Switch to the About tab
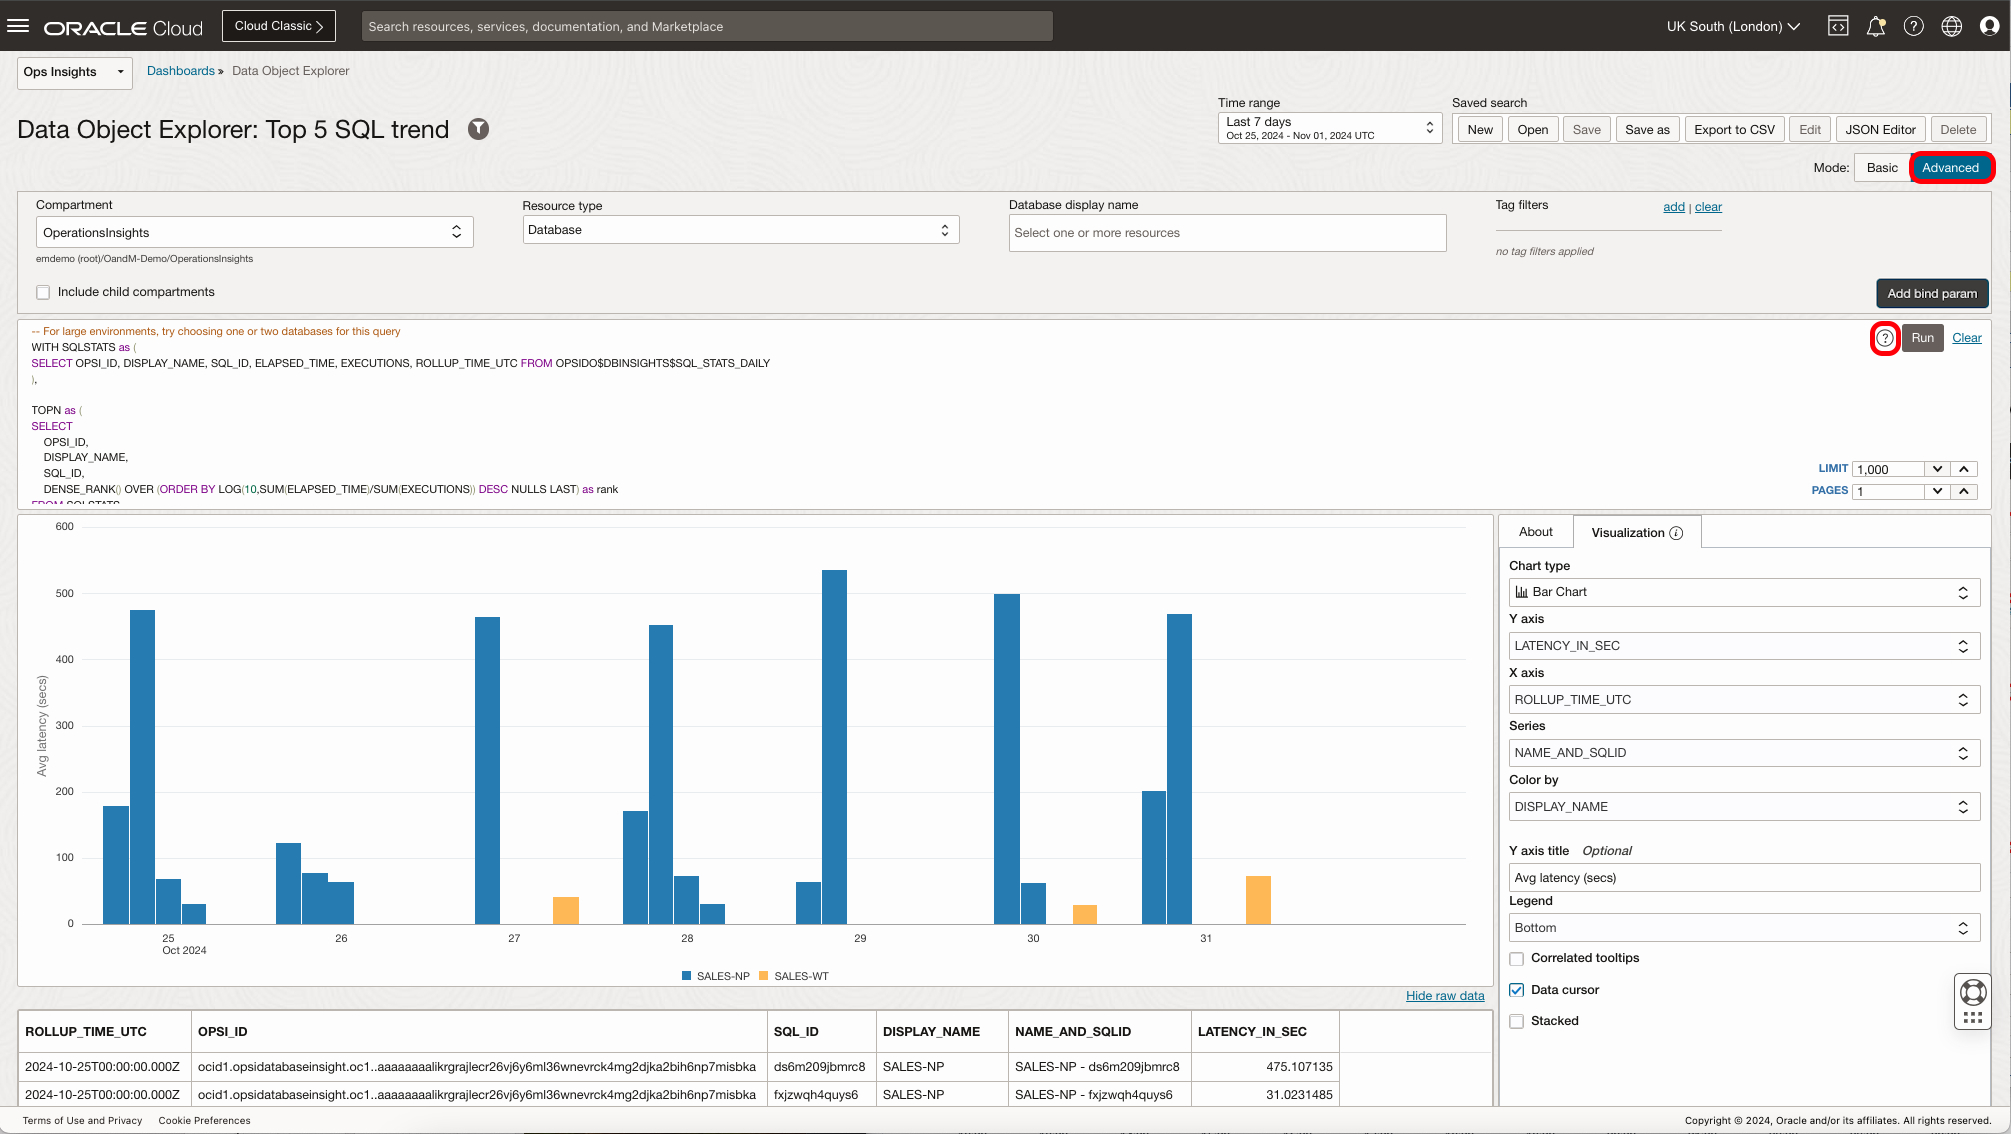2011x1134 pixels. coord(1535,531)
